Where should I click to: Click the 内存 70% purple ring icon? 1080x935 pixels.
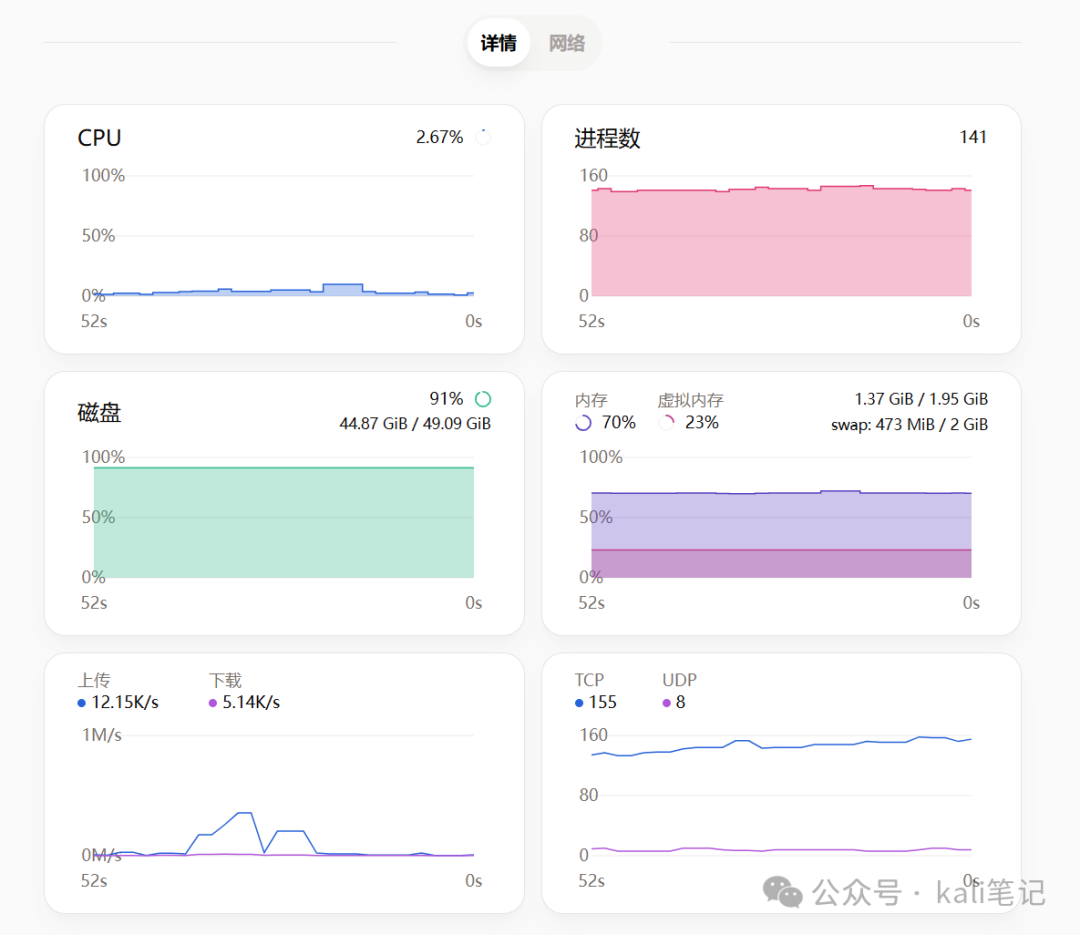point(583,423)
